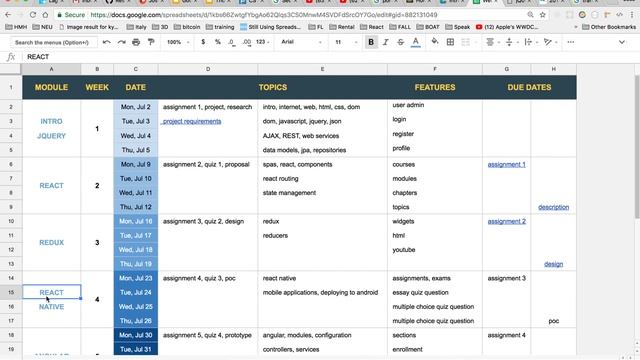Viewport: 640px width, 360px height.
Task: Click the browser address bar URL
Action: (264, 15)
